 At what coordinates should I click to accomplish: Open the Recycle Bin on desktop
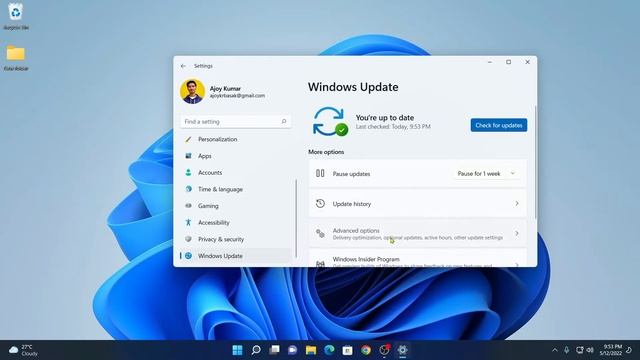(x=16, y=16)
